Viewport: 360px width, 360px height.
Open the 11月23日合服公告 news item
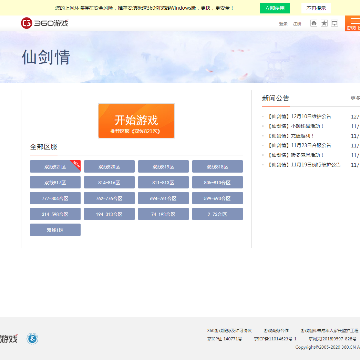[x=299, y=145]
